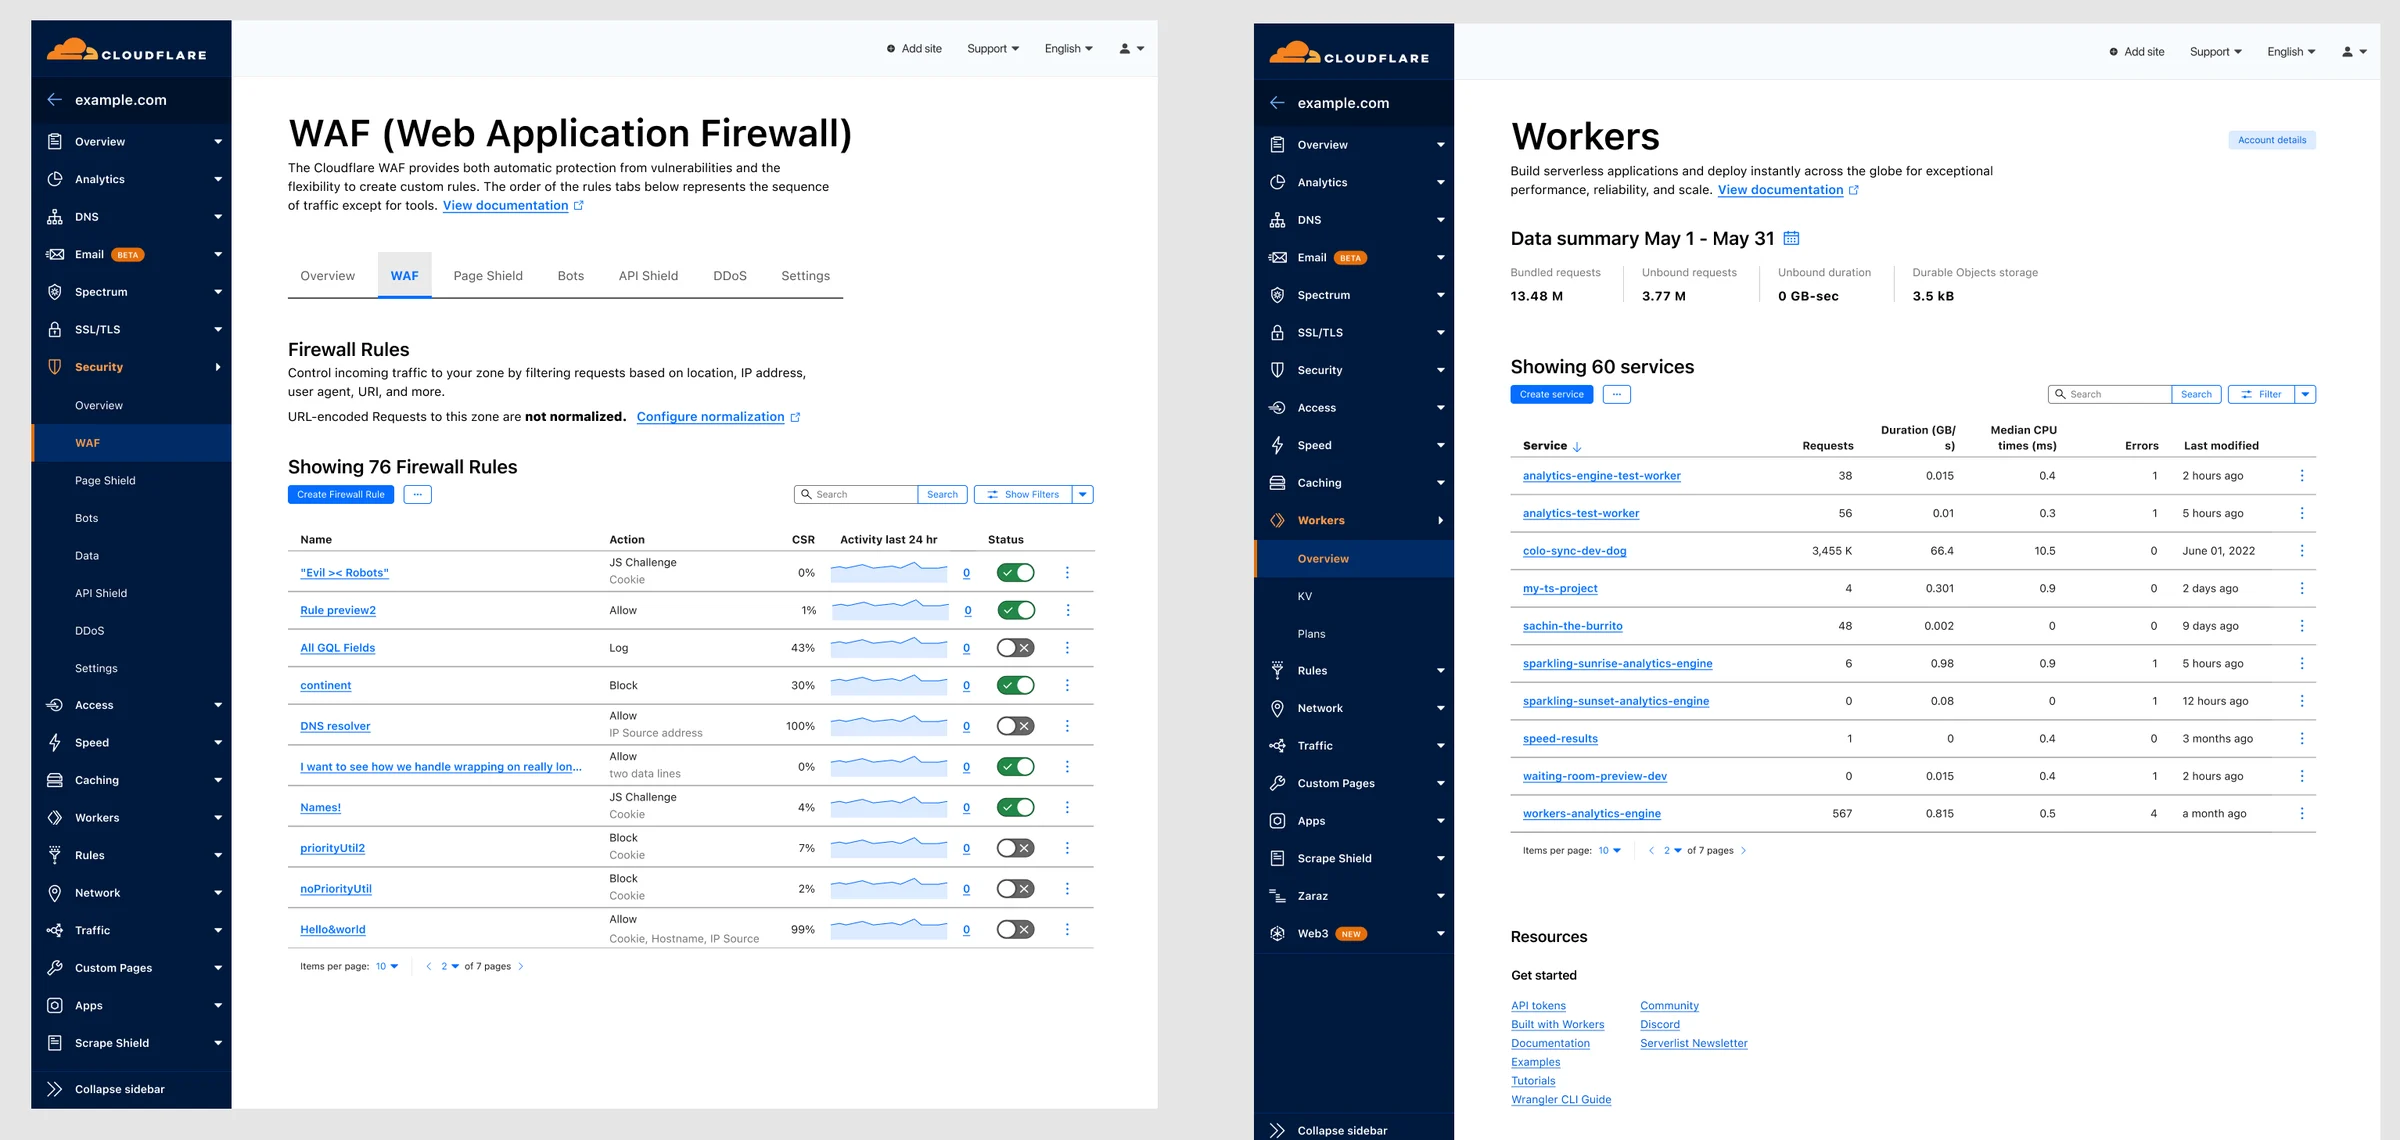Viewport: 2400px width, 1140px height.
Task: Sort by the Service column header
Action: click(x=1552, y=446)
